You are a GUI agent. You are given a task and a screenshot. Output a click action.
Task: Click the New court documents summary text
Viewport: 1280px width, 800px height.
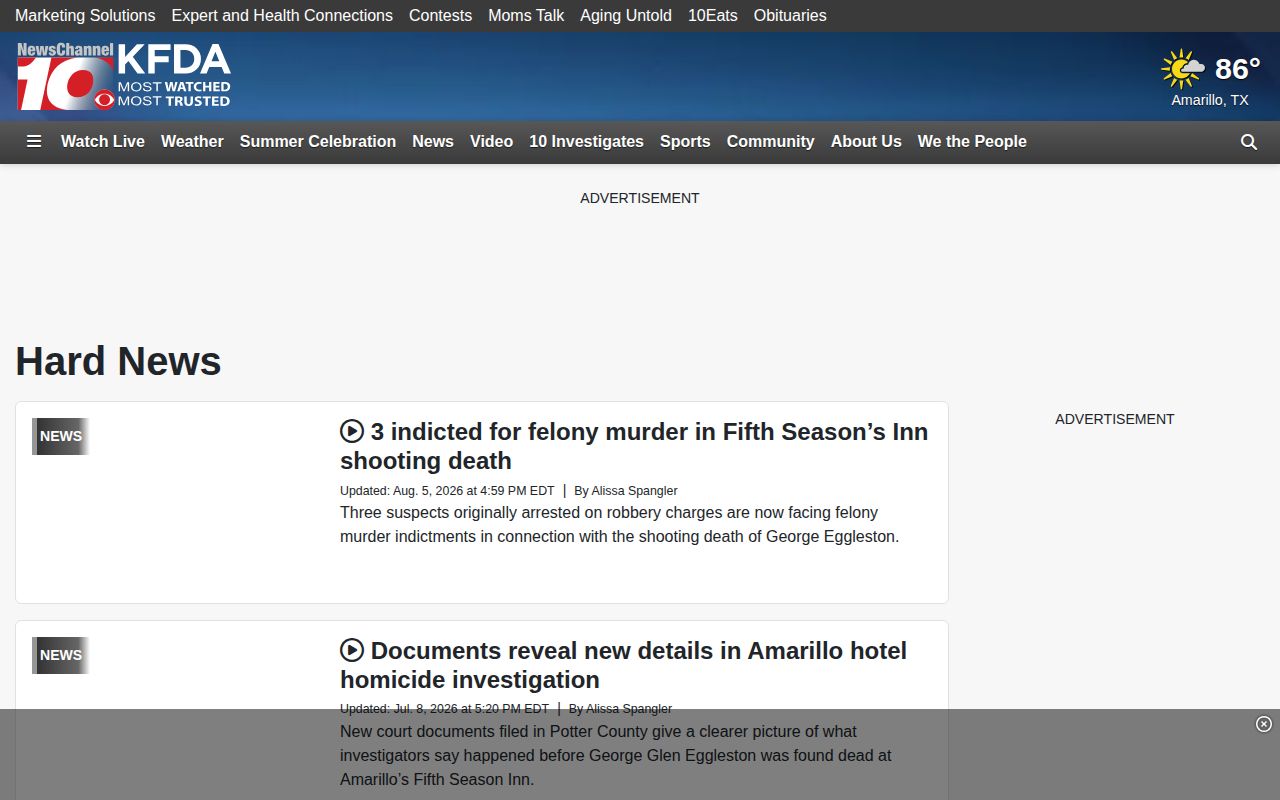tap(615, 755)
